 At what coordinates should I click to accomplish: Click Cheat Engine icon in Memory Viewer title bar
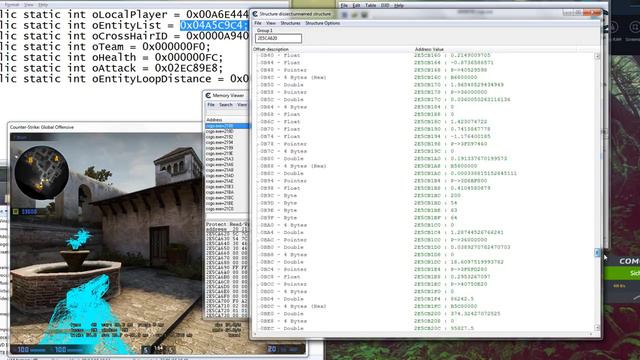[x=208, y=96]
